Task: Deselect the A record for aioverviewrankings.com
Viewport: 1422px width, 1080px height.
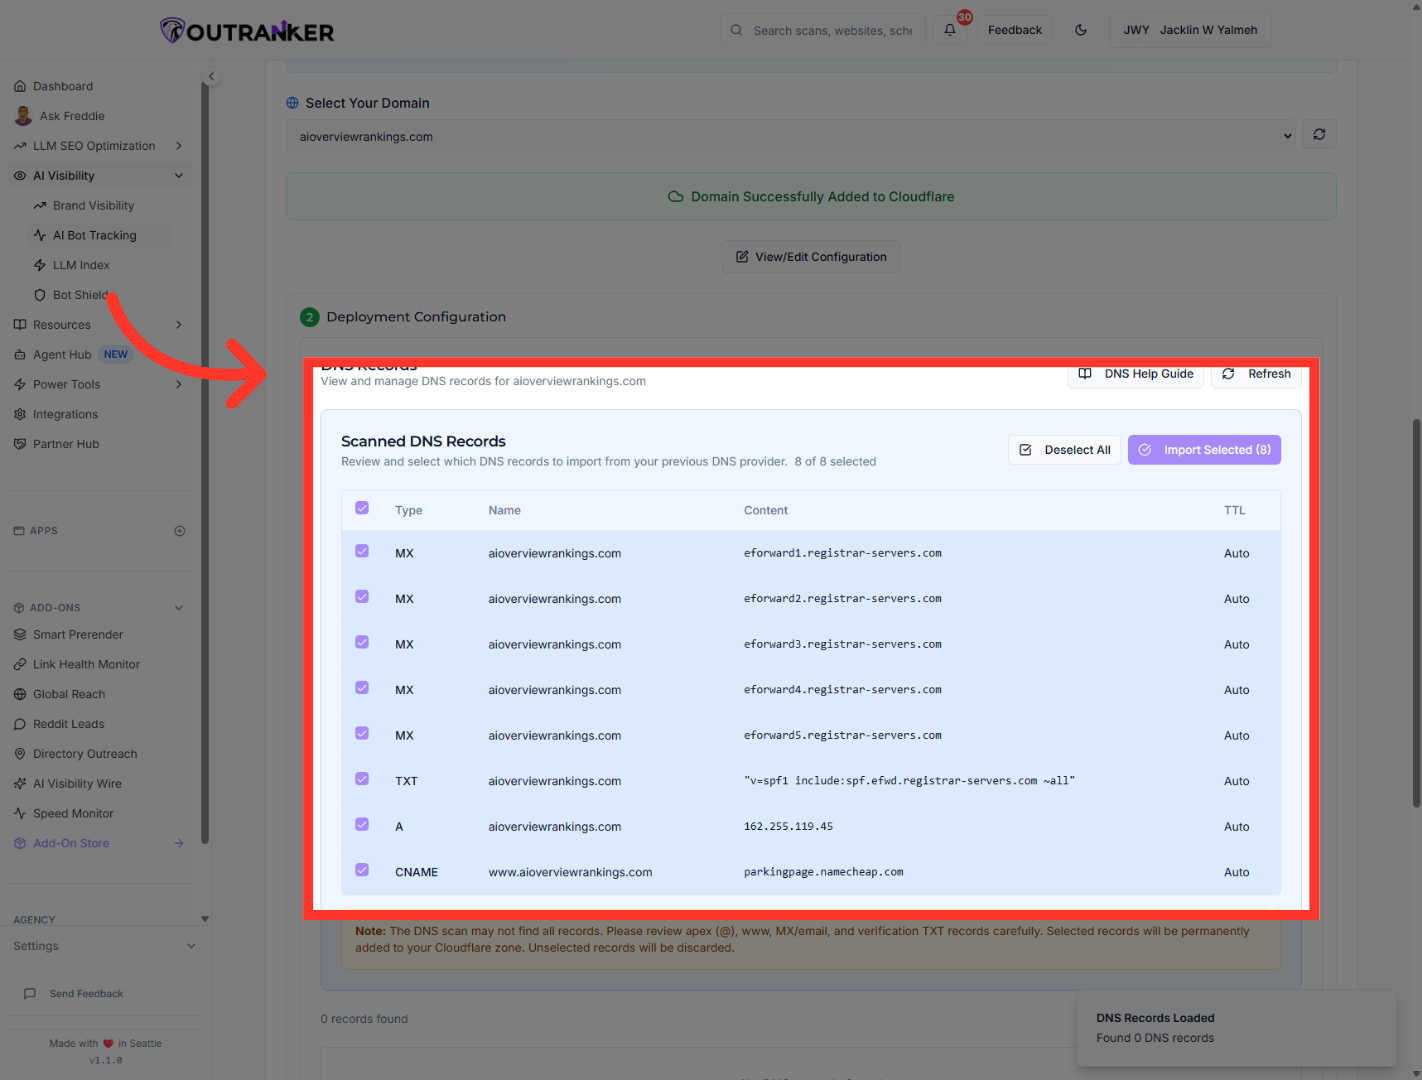Action: [x=361, y=824]
